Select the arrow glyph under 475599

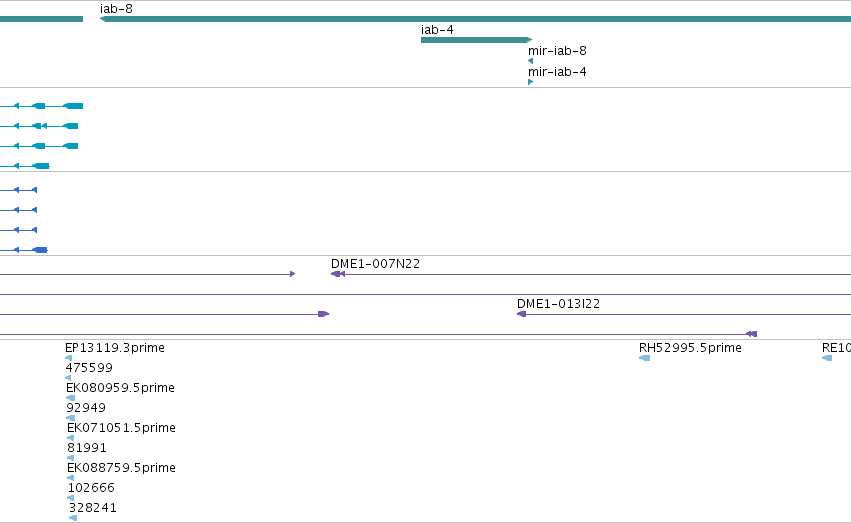tap(68, 378)
